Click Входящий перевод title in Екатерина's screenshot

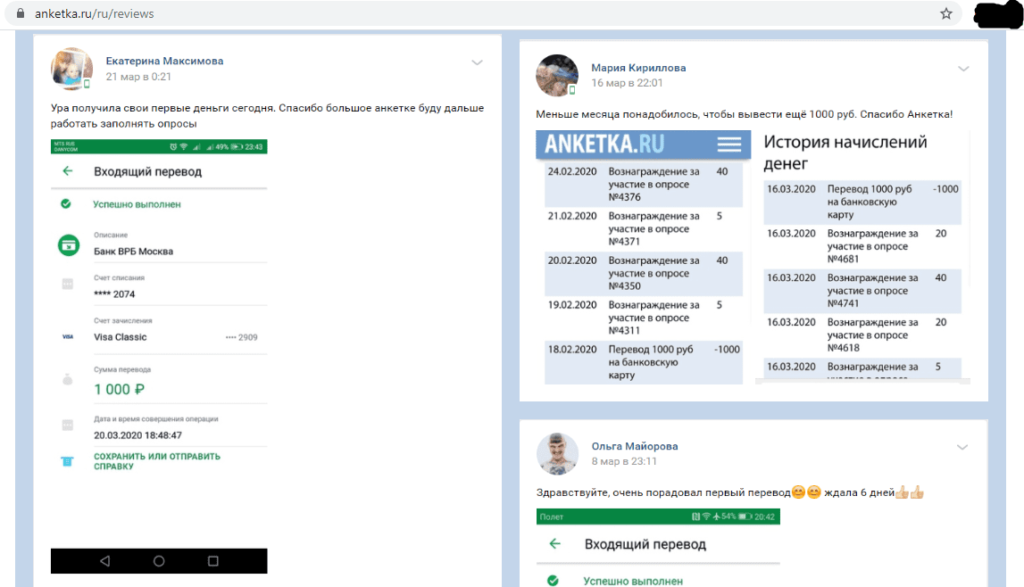tap(148, 172)
